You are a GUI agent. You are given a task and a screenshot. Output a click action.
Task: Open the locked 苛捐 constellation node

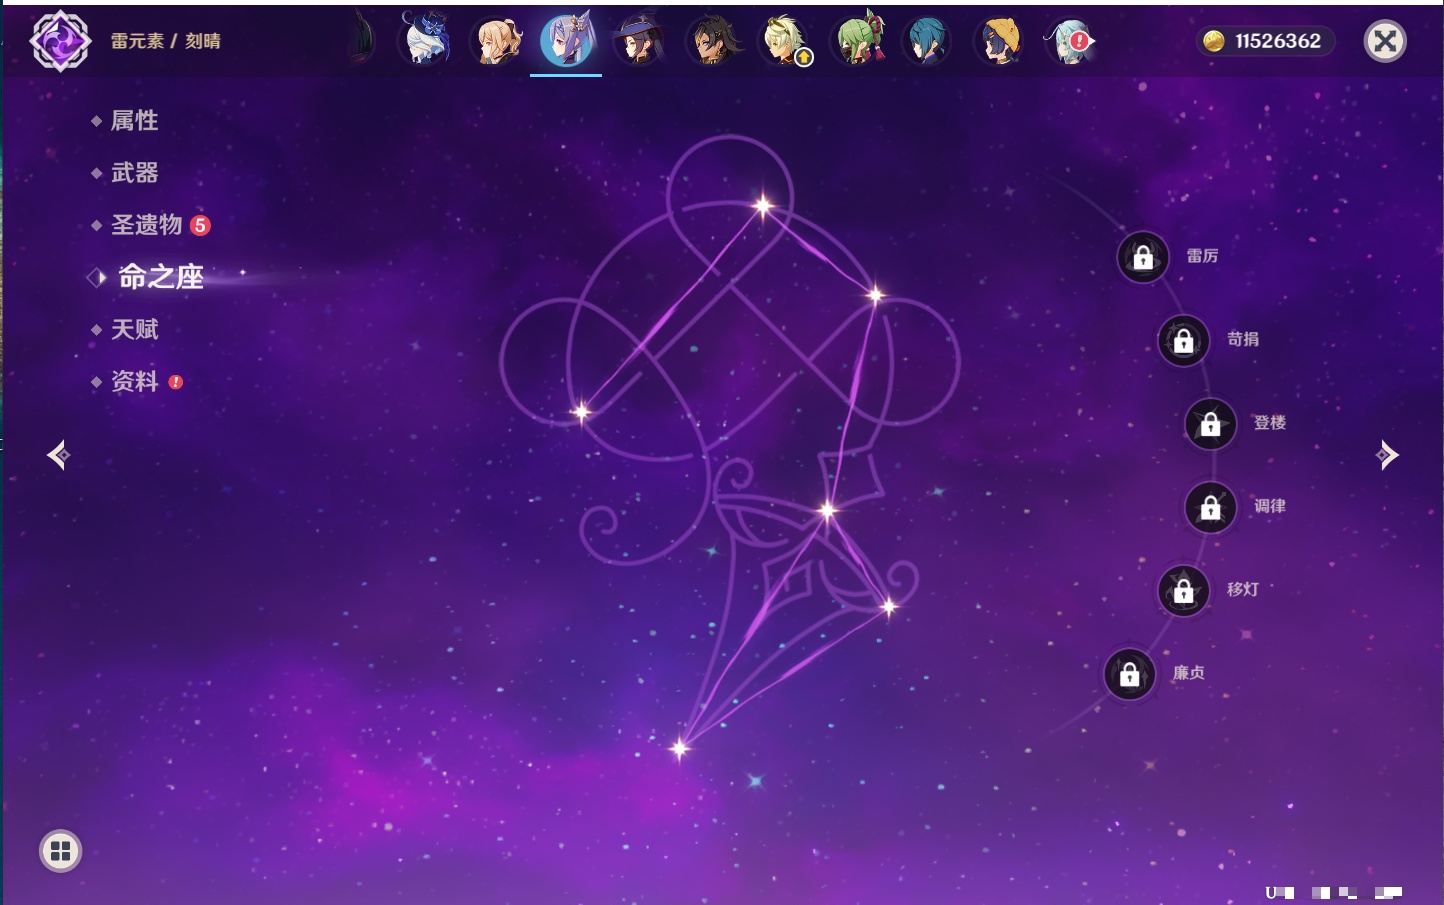click(1184, 340)
